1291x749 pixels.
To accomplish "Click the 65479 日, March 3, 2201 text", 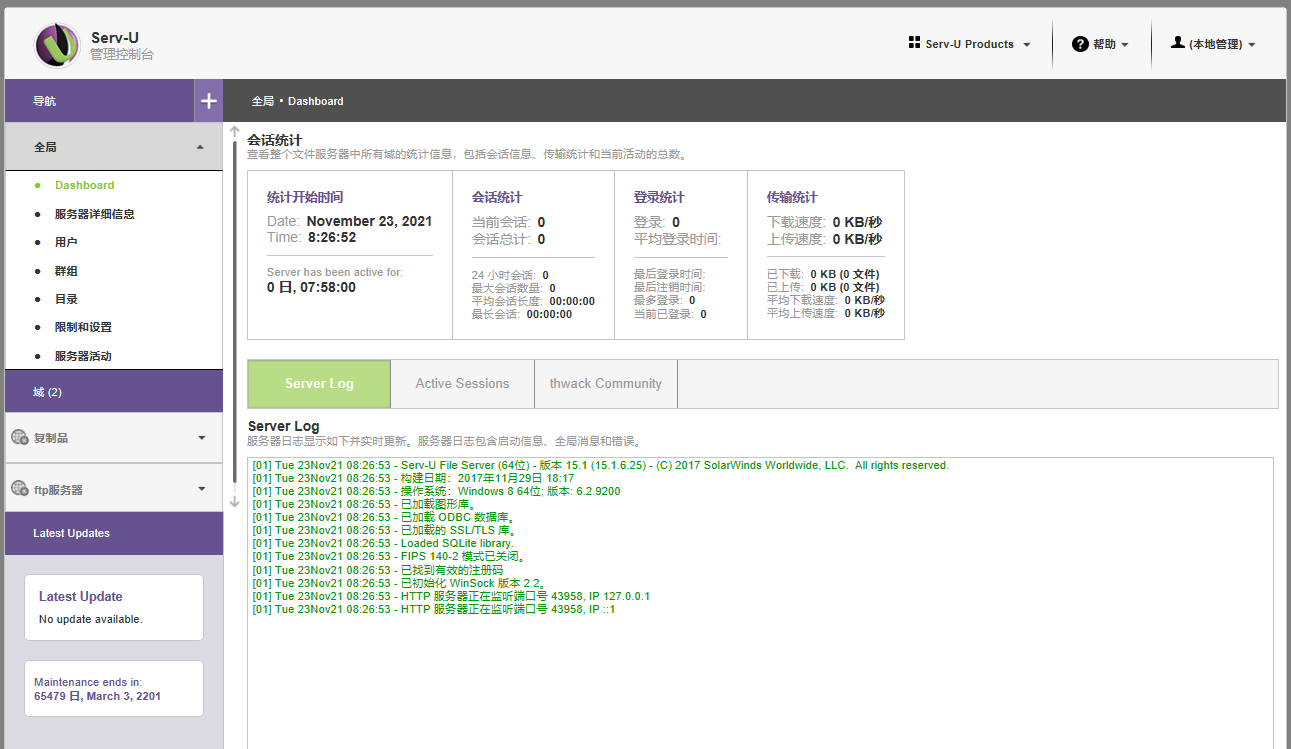I will pos(97,696).
